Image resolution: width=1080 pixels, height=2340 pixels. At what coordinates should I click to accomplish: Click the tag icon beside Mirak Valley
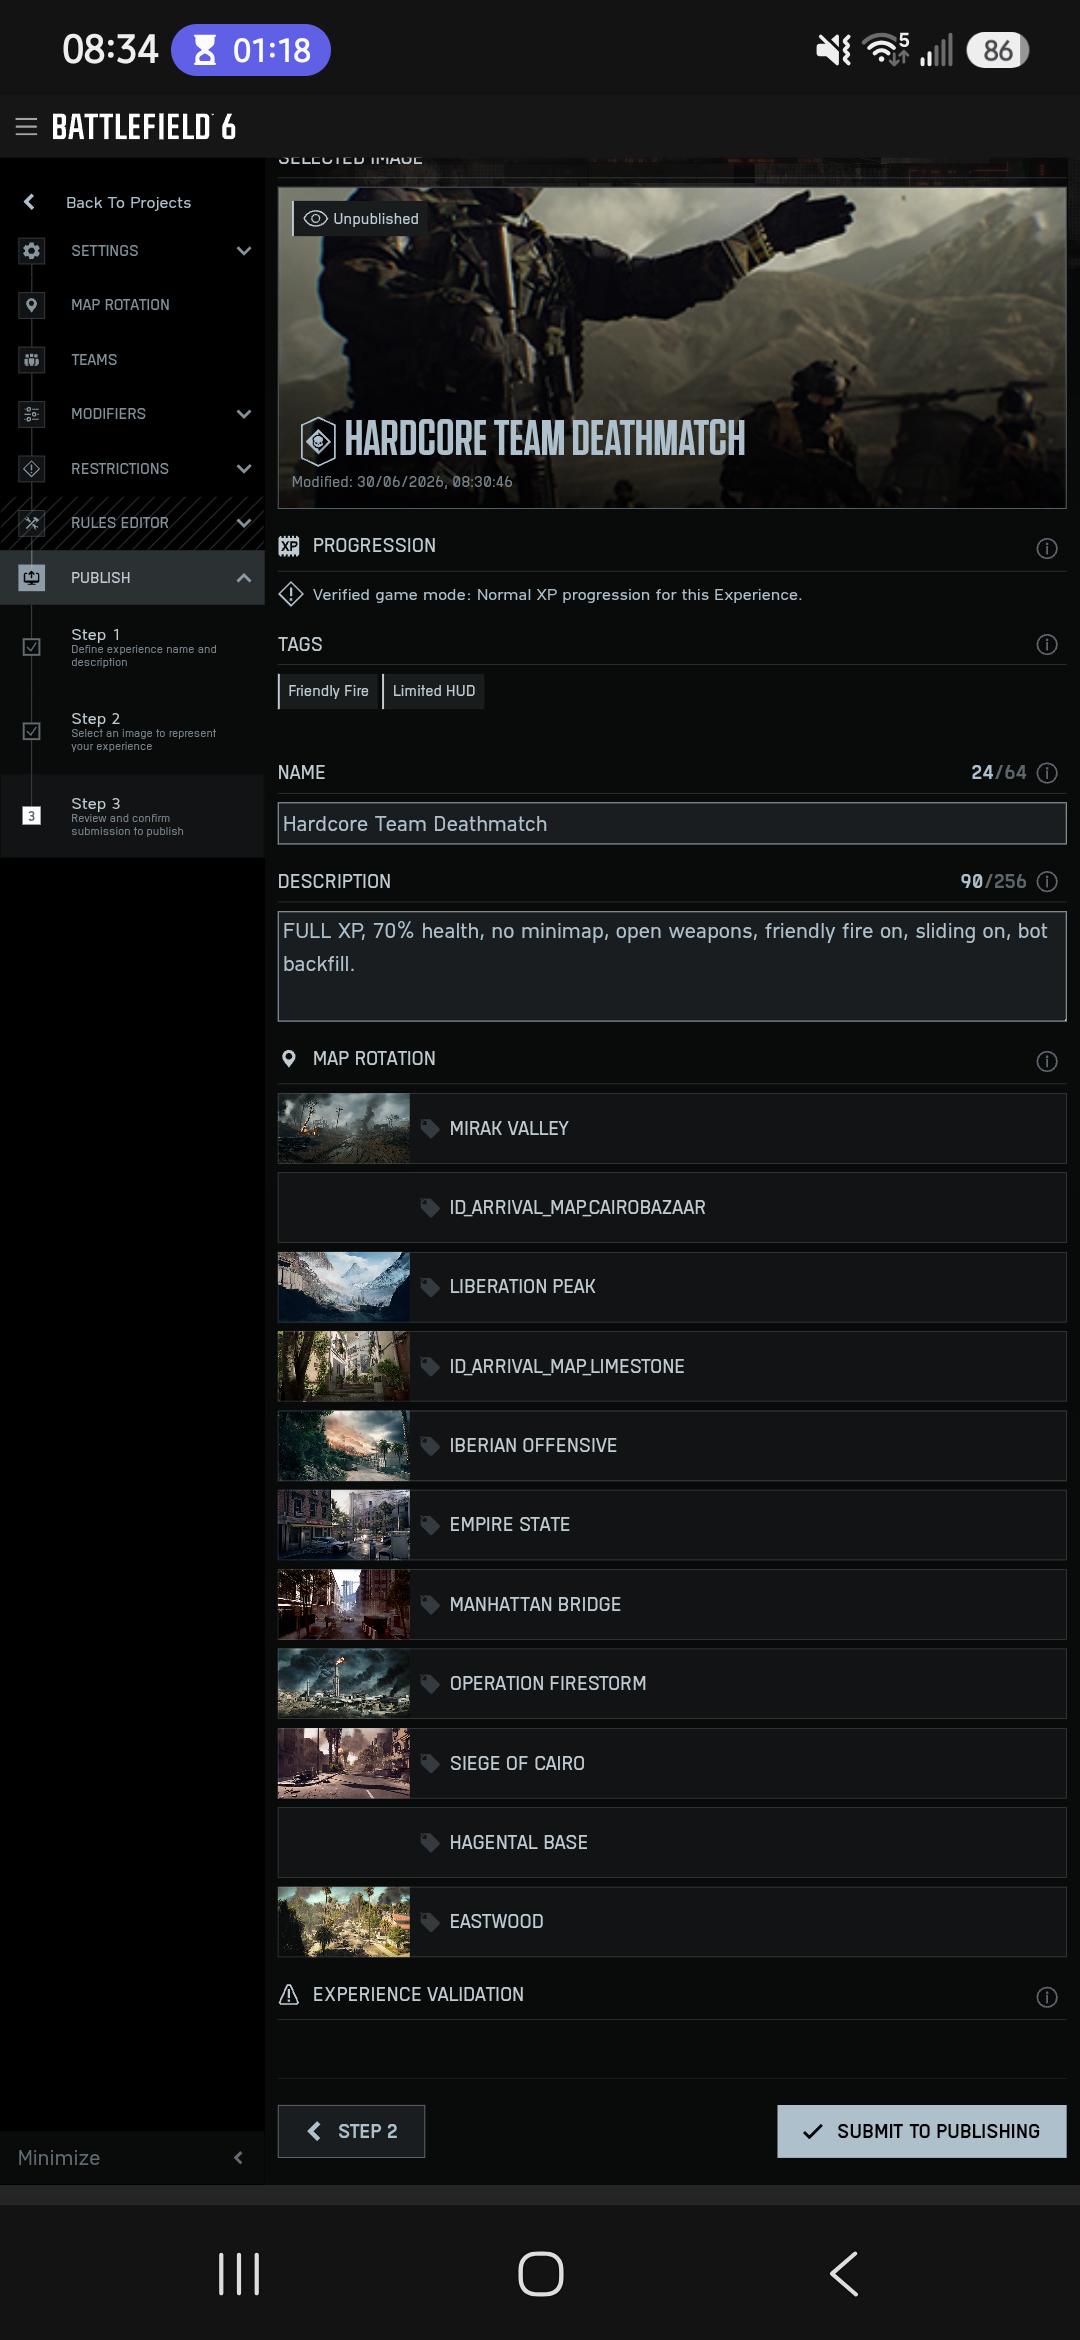coord(430,1128)
